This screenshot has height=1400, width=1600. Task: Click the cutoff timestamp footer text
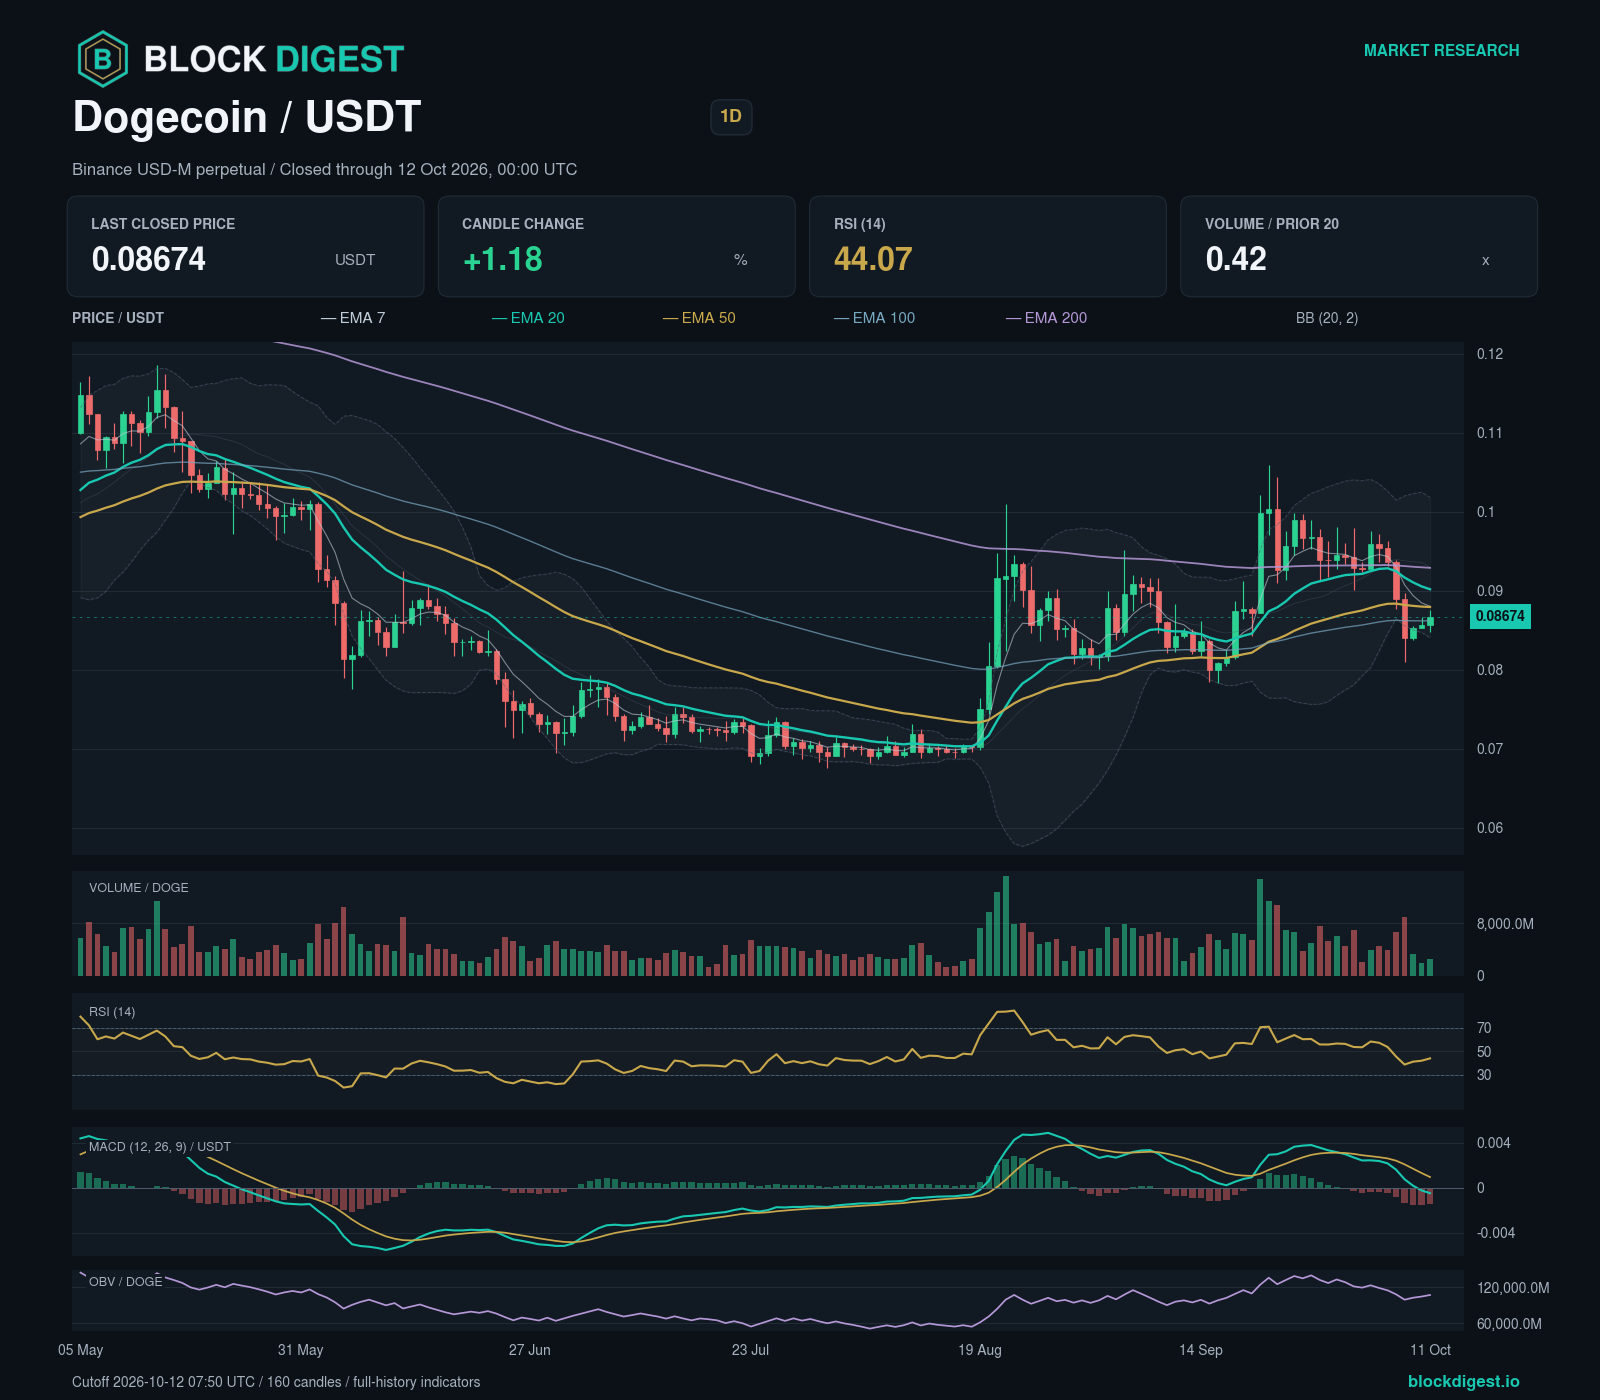click(x=276, y=1382)
